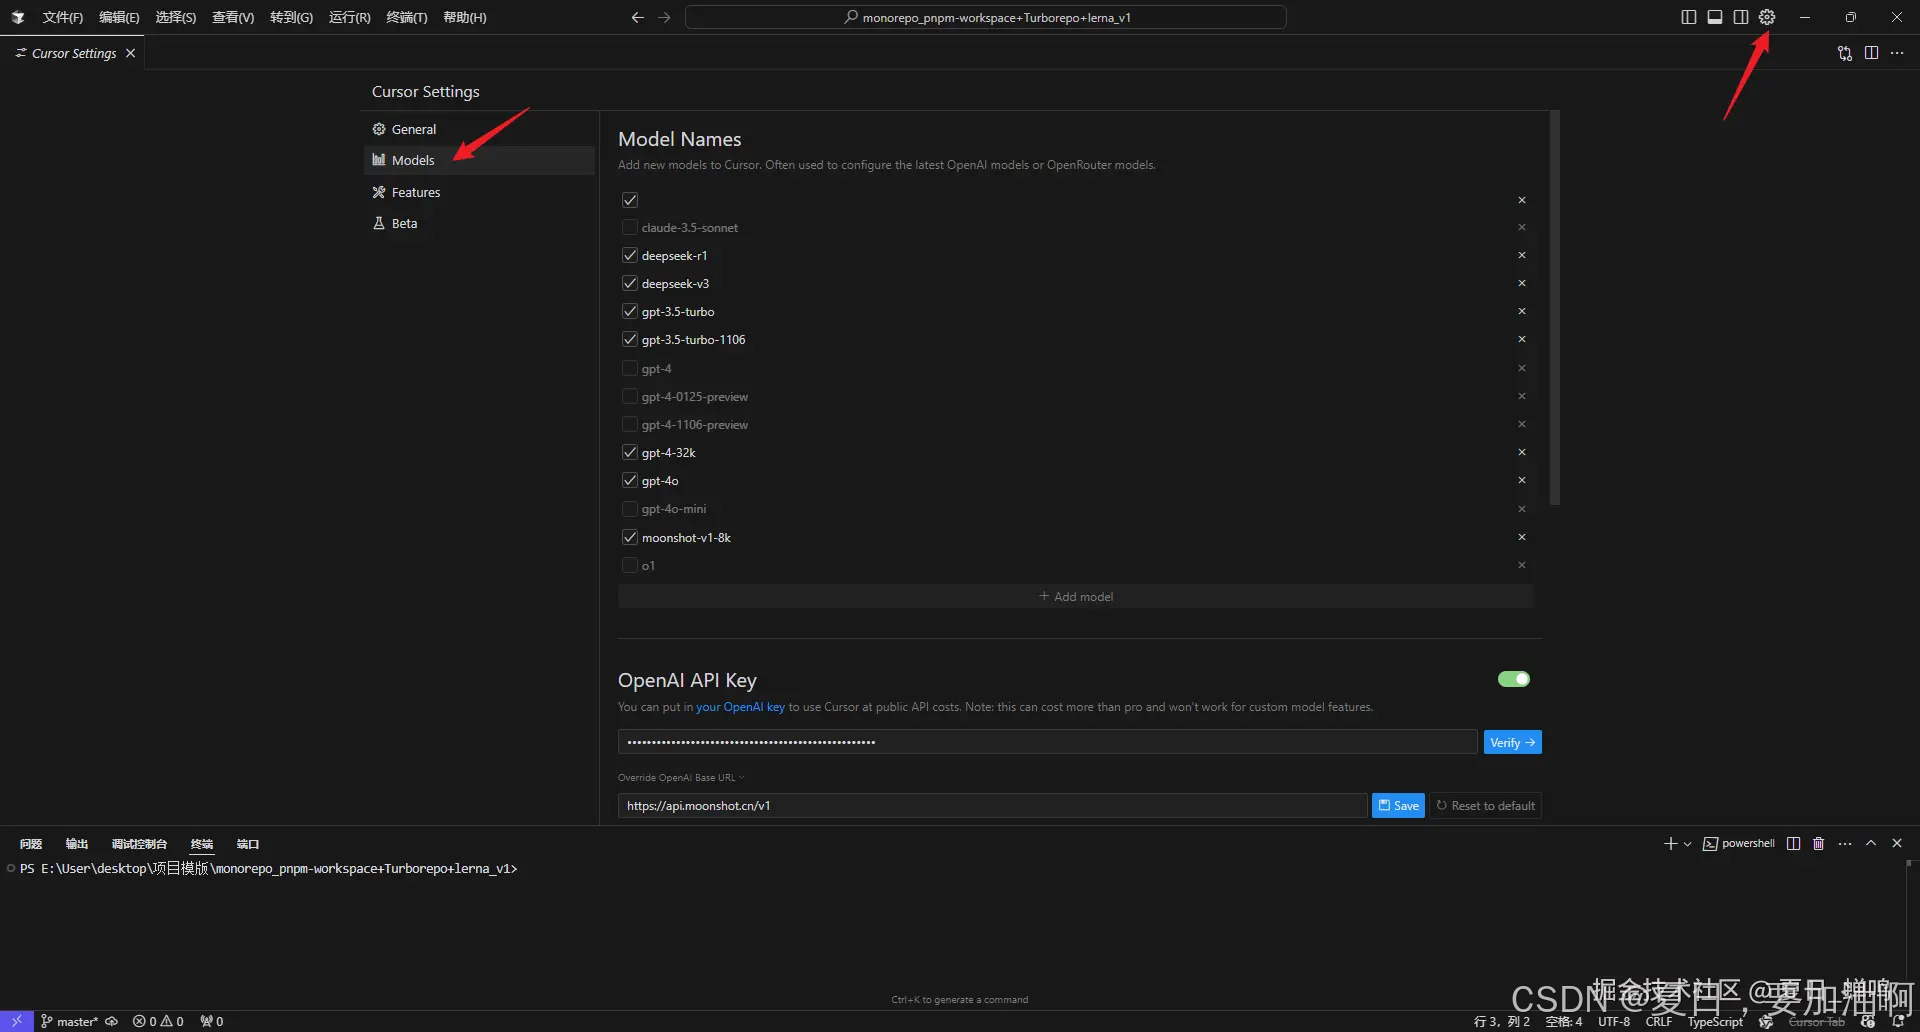Click the OpenAI API key input field
This screenshot has height=1032, width=1920.
(1047, 742)
